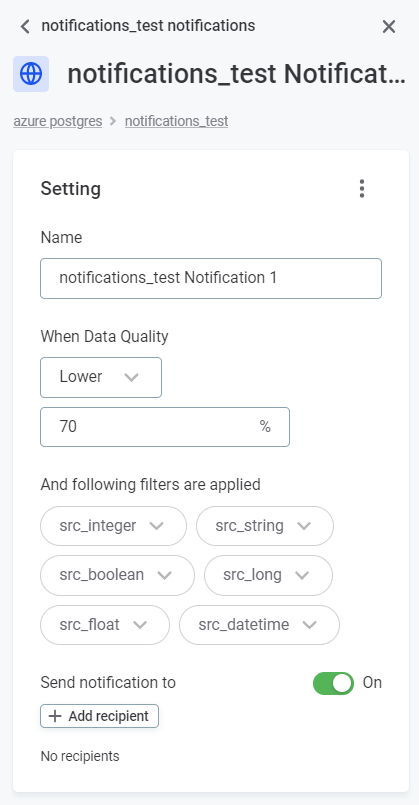
Task: Go back using the left arrow icon
Action: pyautogui.click(x=25, y=26)
